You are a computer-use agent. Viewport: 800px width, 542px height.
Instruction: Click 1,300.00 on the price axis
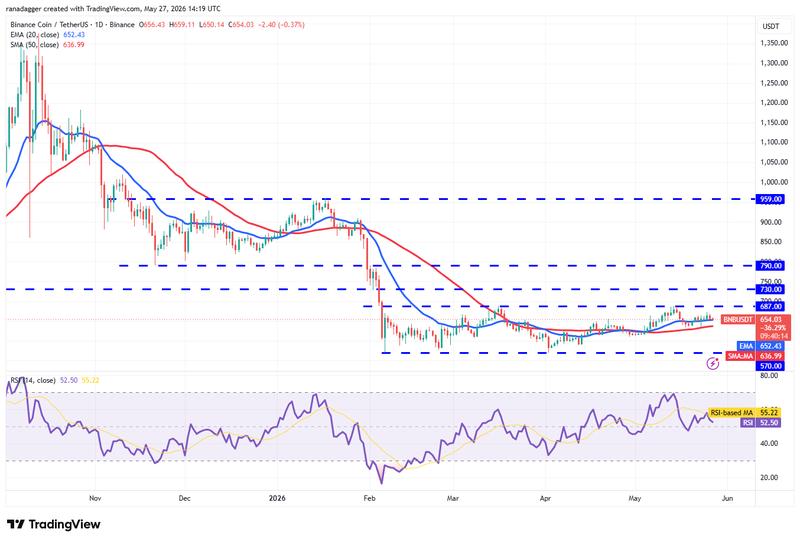[774, 63]
